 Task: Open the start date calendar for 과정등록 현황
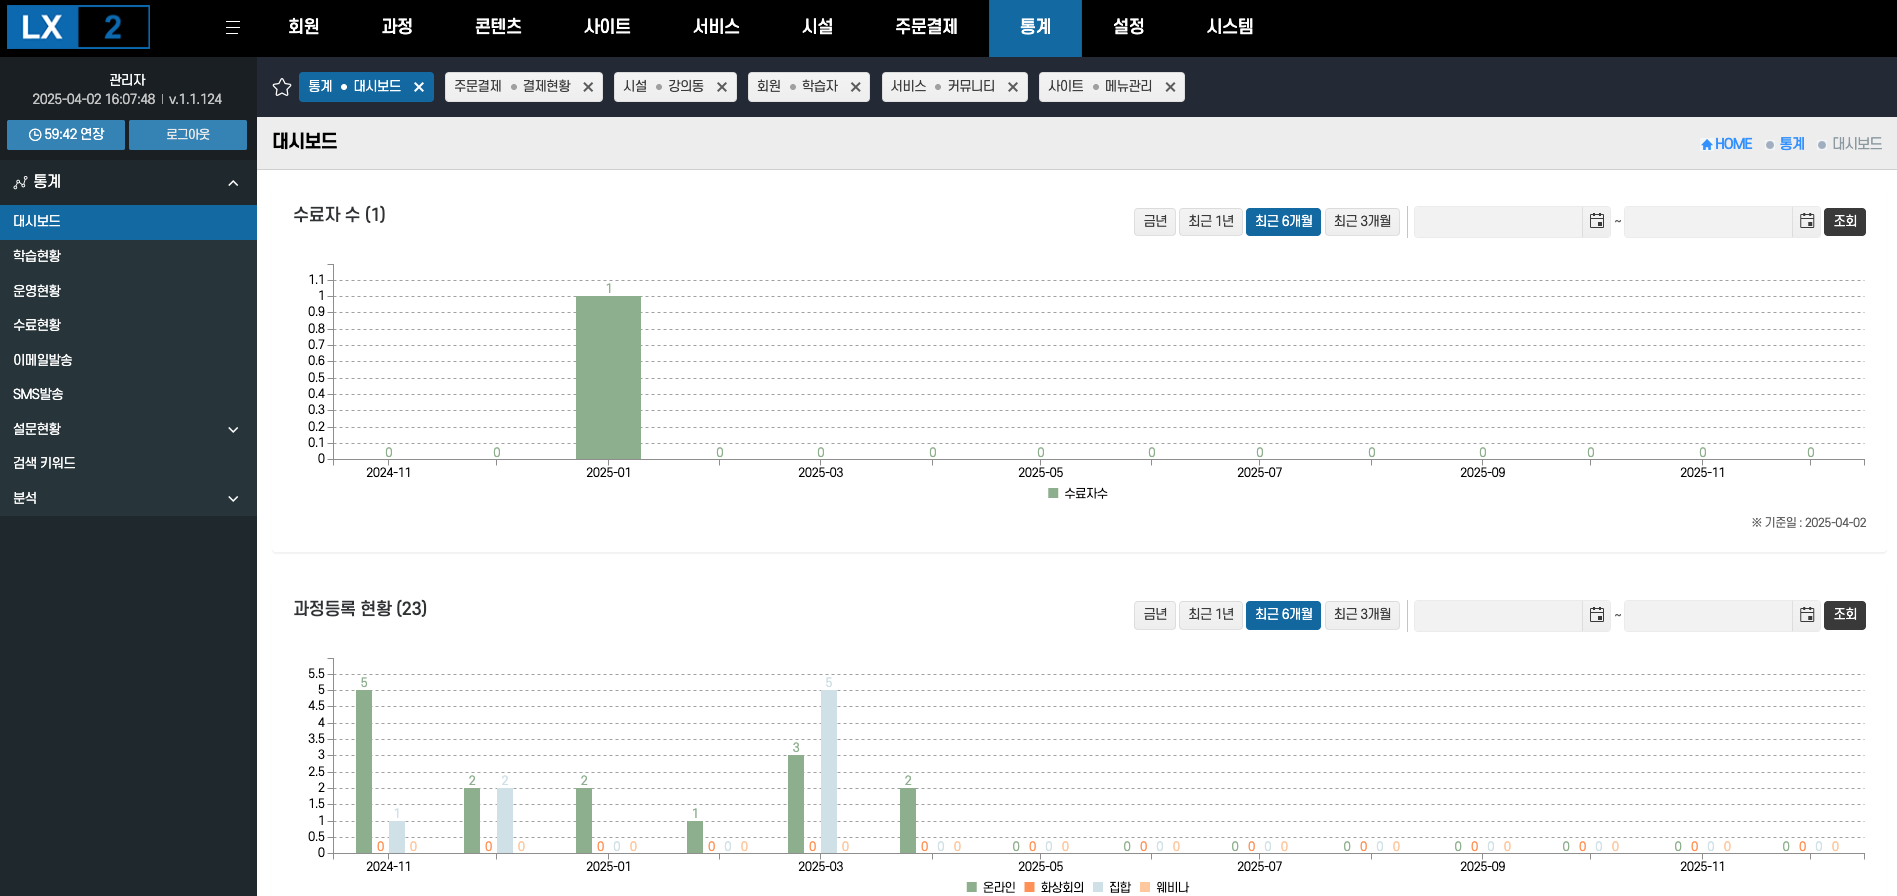[x=1596, y=615]
